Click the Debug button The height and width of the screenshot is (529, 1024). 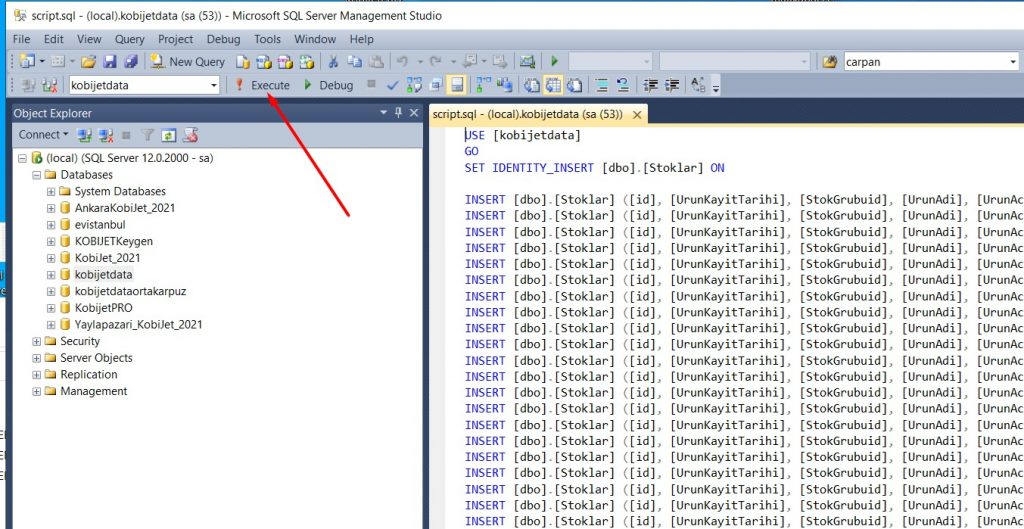point(328,85)
